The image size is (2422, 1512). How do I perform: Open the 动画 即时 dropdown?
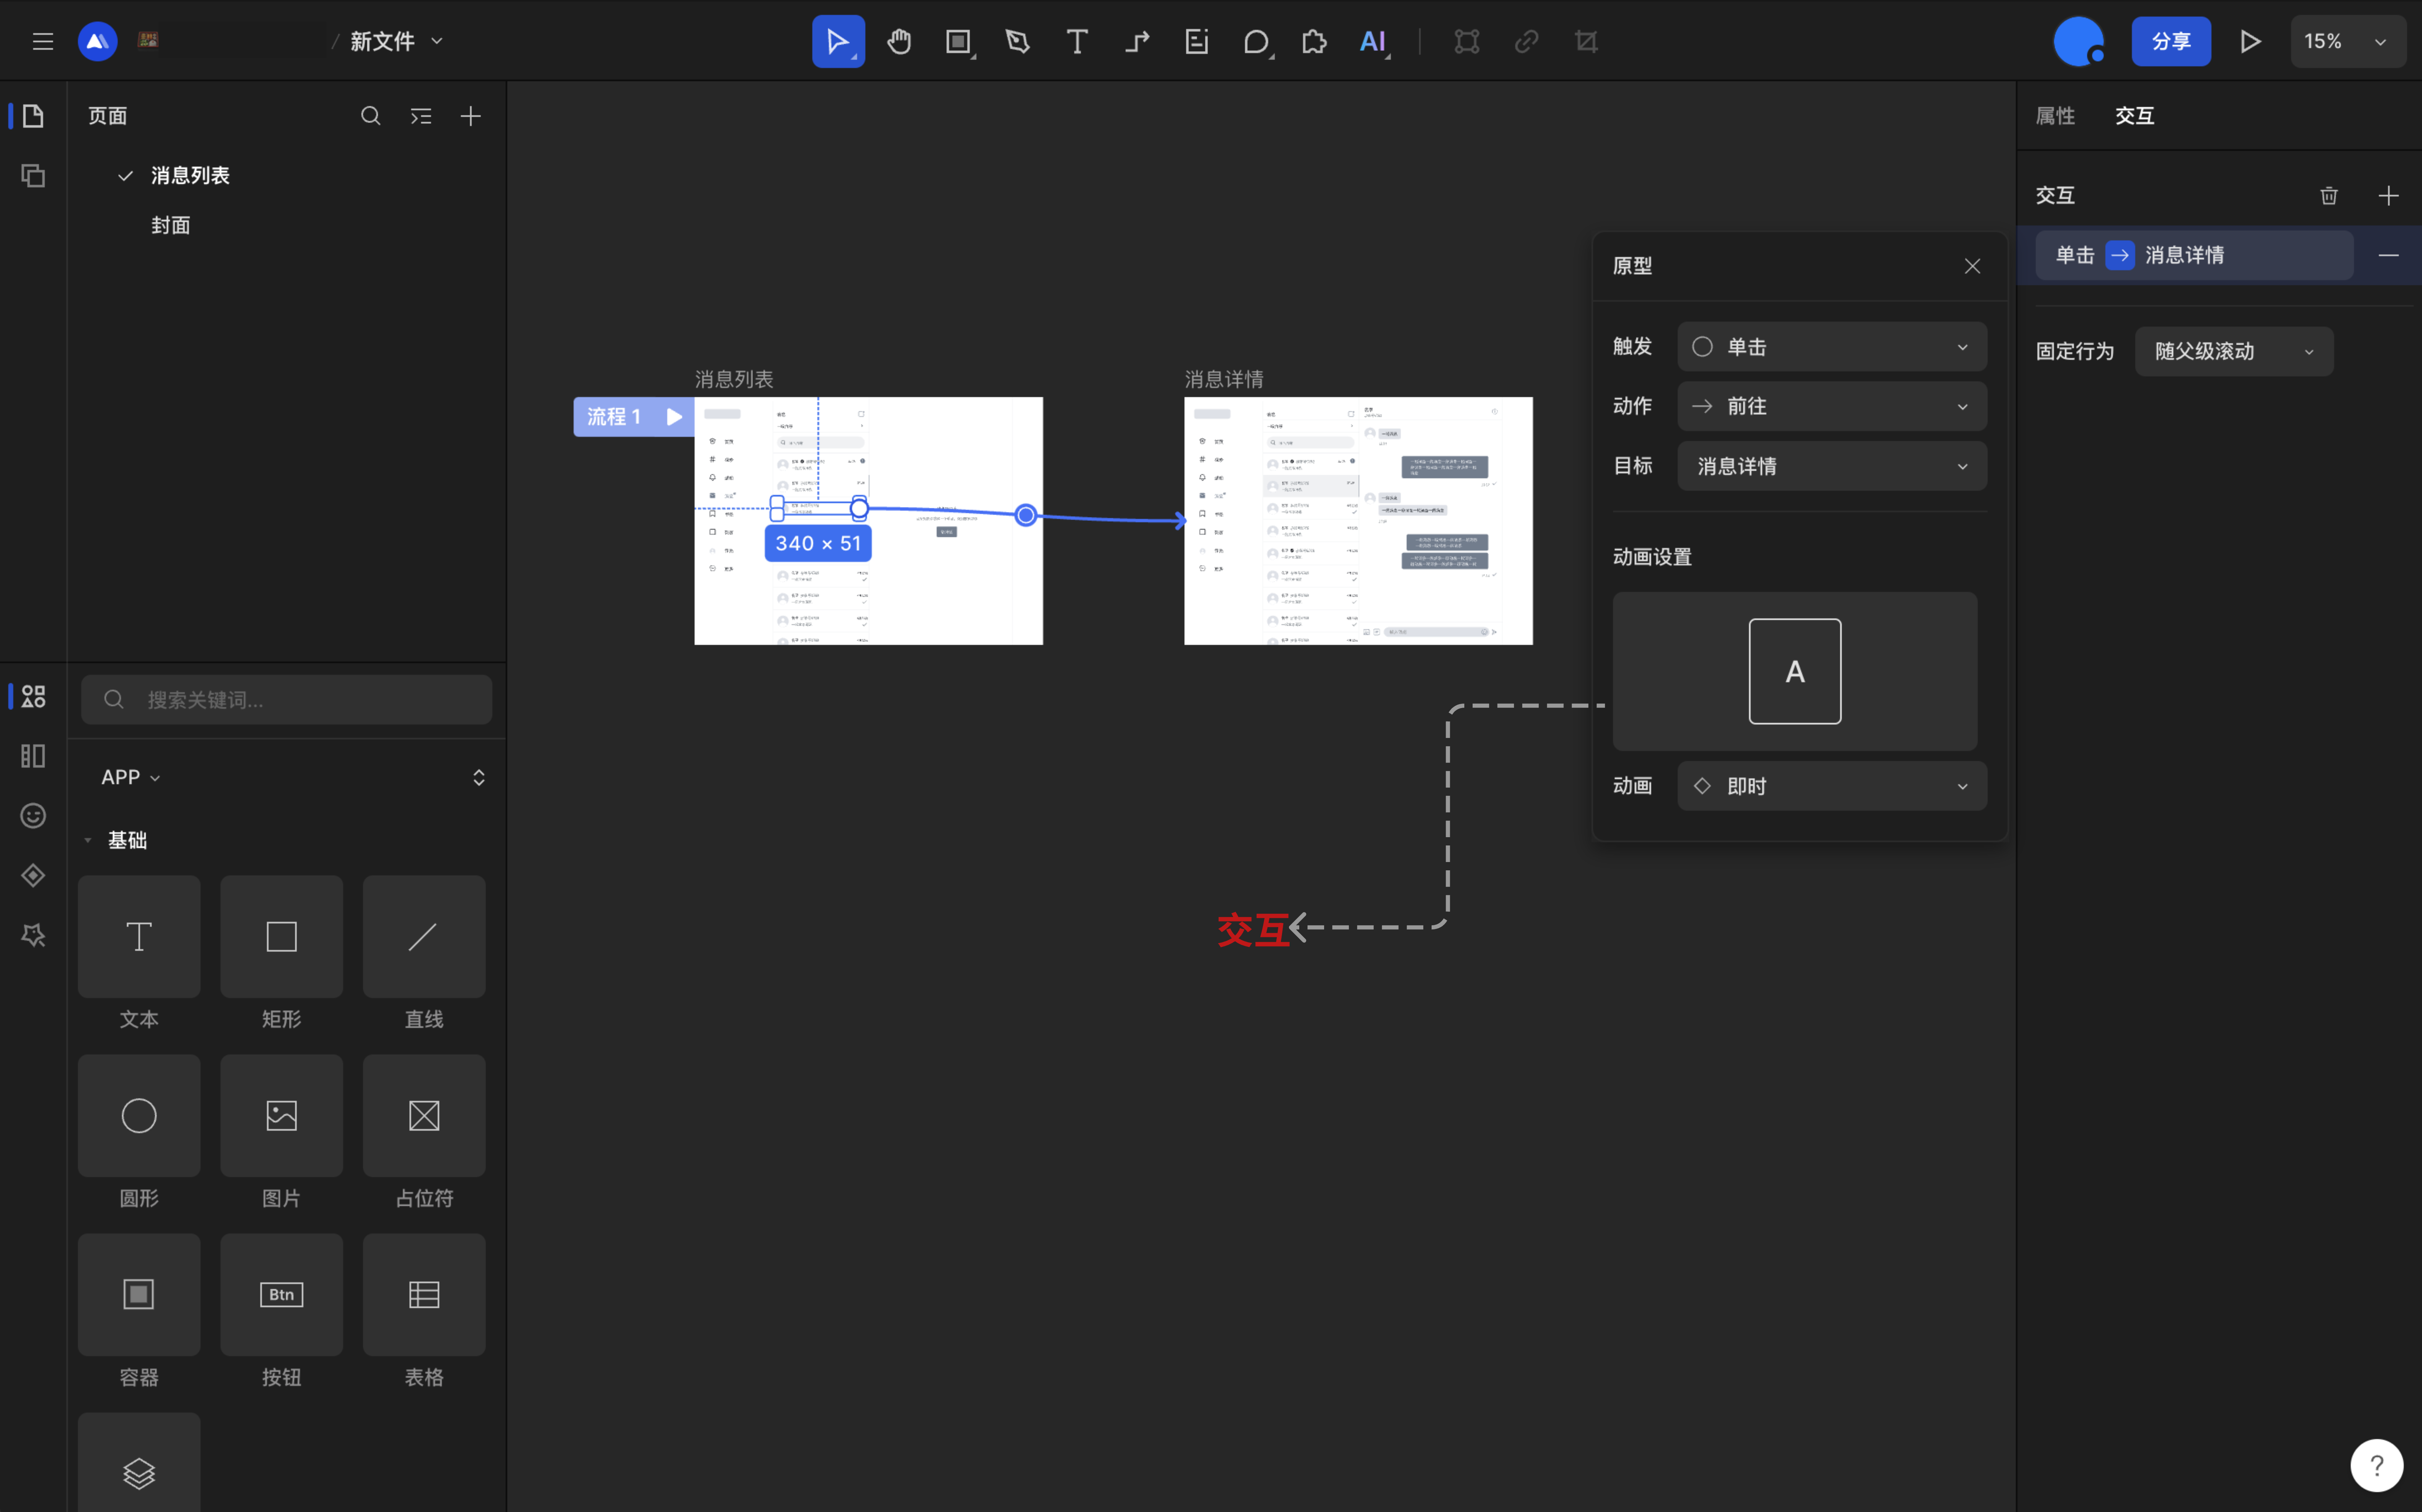coord(1832,786)
